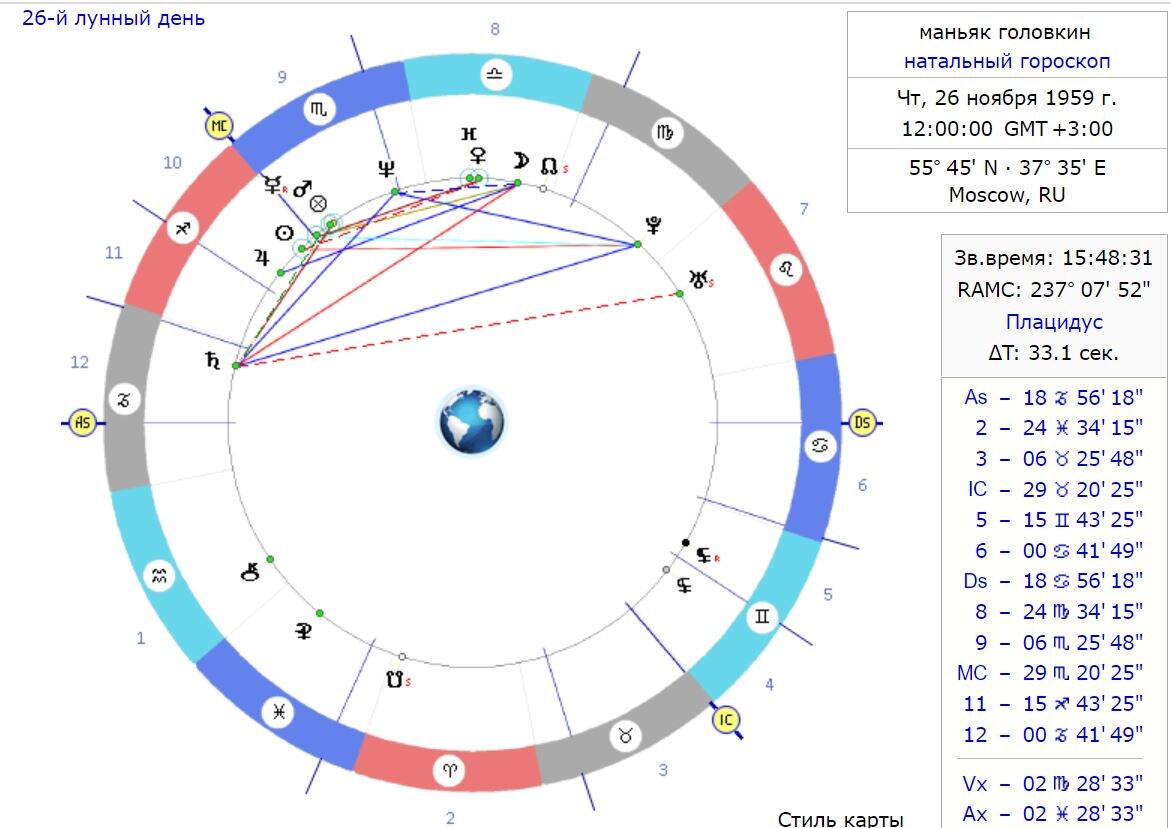The width and height of the screenshot is (1171, 828).
Task: Click the 'MC – 29 20'25"' cusp row
Action: pos(1049,673)
